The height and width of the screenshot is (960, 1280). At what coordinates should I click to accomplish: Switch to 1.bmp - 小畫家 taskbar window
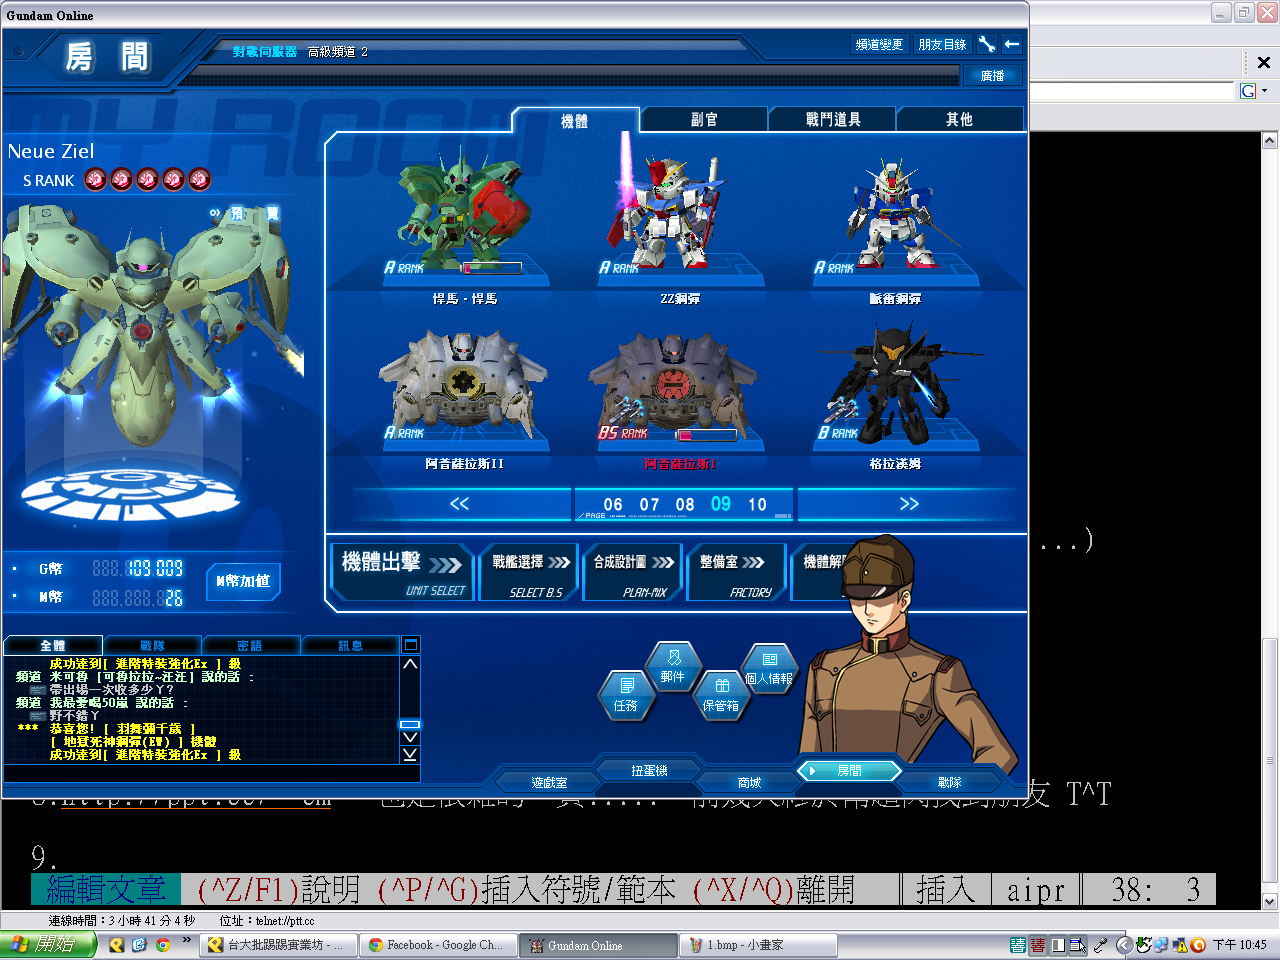click(760, 945)
